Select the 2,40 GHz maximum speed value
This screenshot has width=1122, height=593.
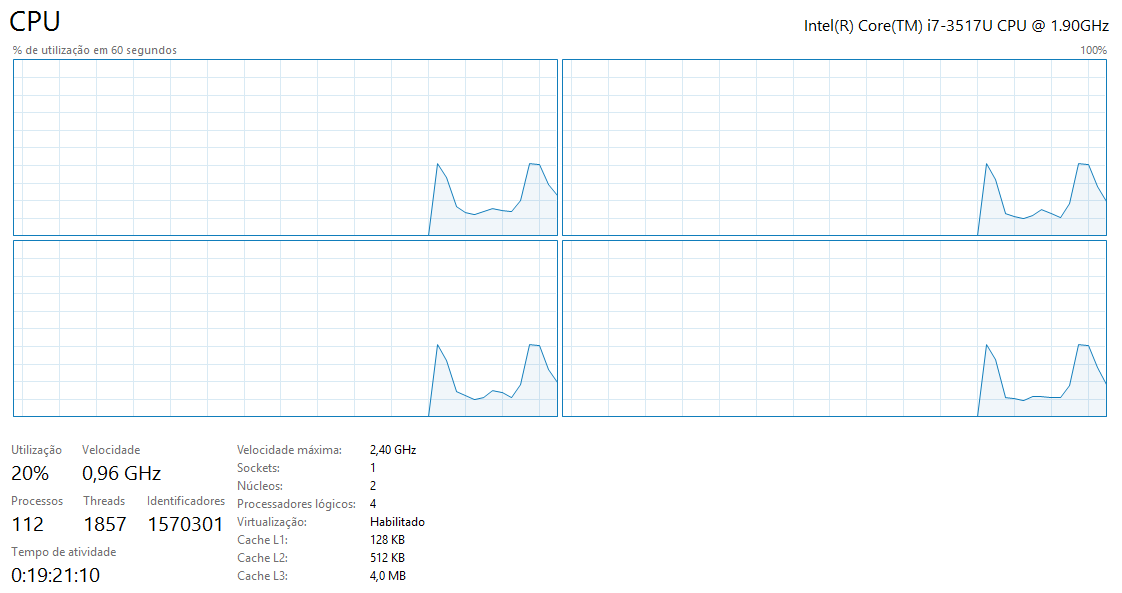click(393, 450)
